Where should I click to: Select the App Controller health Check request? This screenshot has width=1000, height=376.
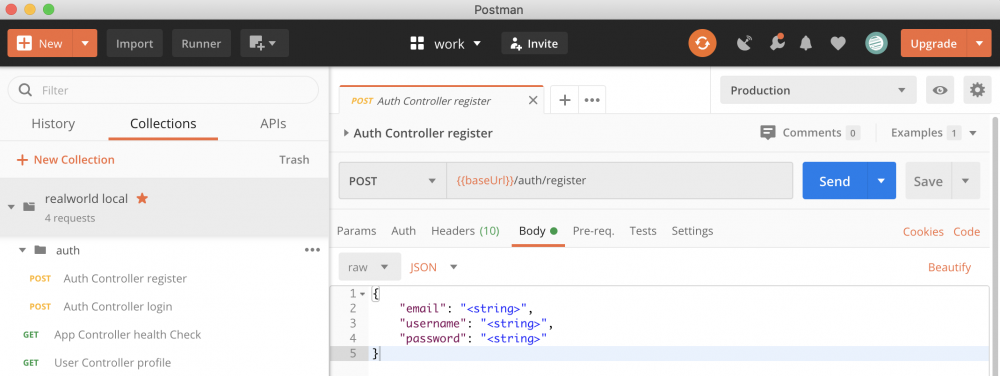128,335
